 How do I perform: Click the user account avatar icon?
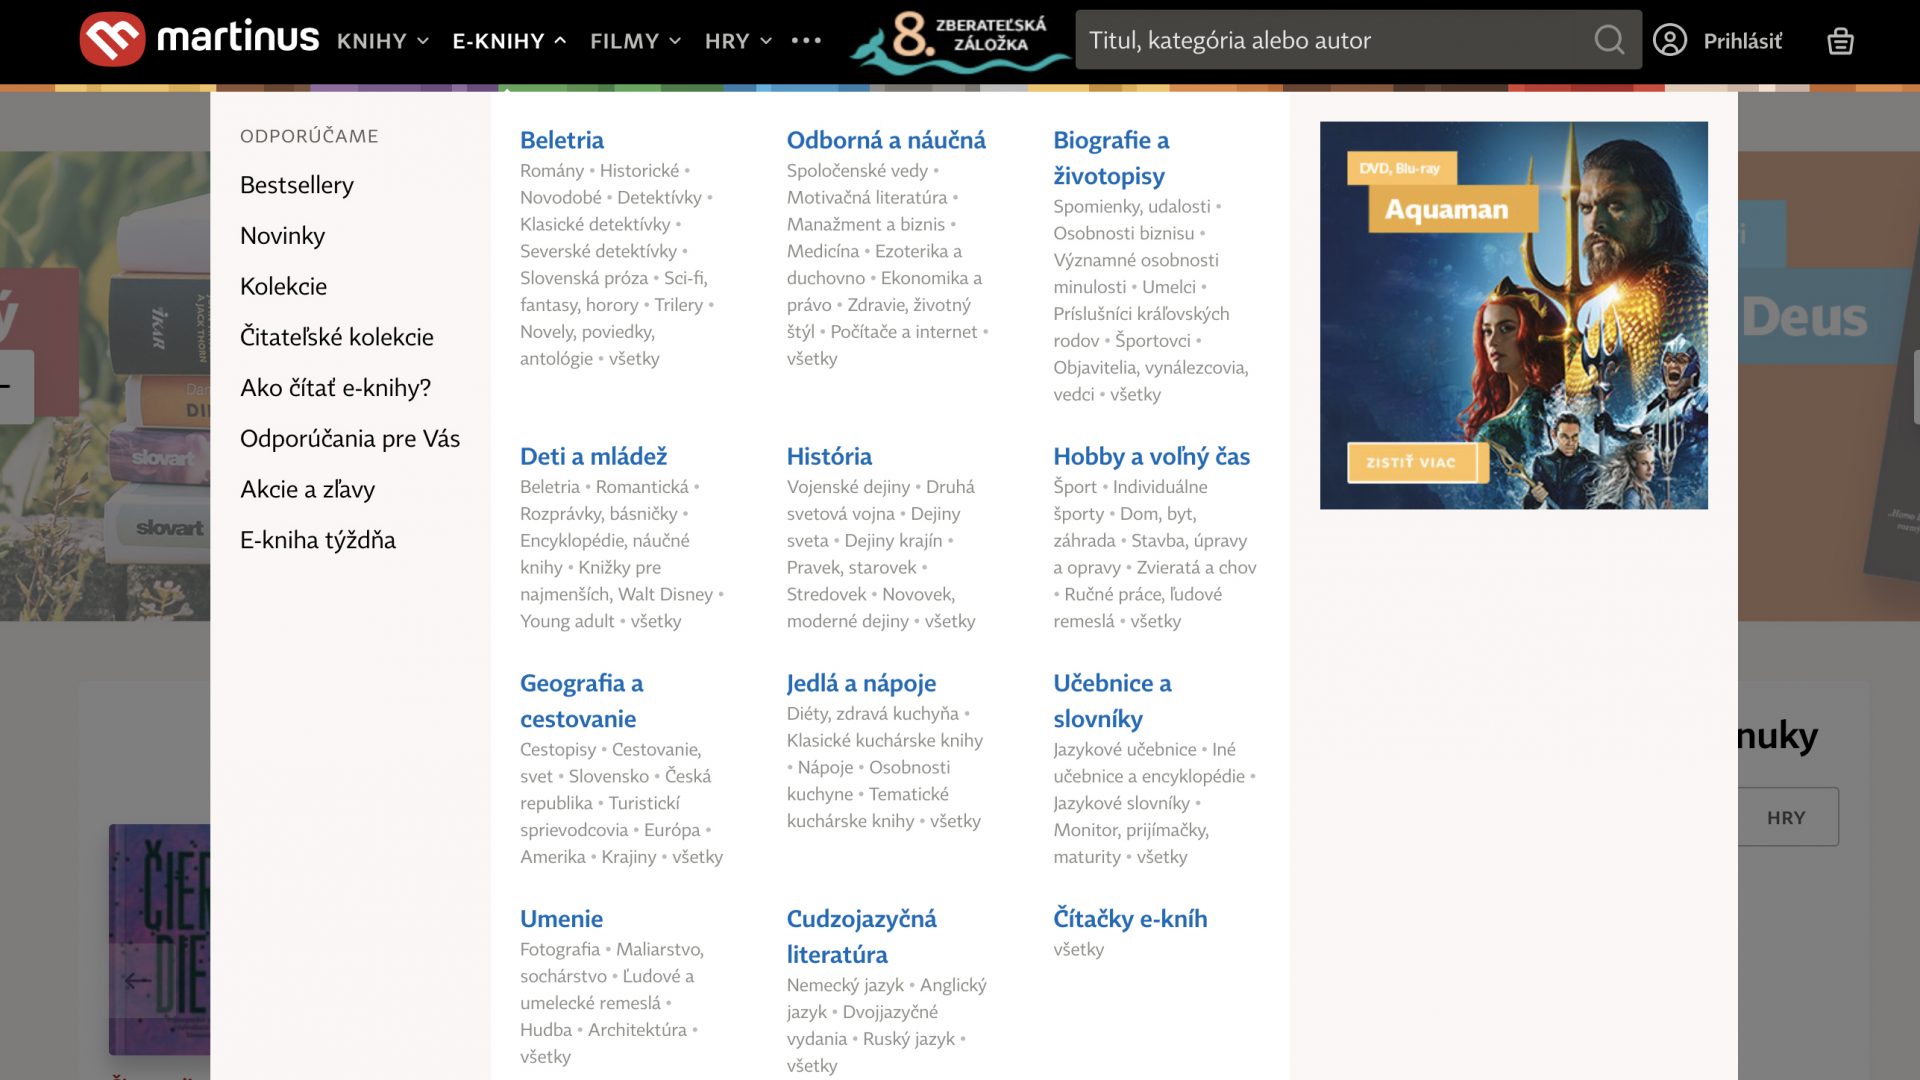[x=1669, y=40]
